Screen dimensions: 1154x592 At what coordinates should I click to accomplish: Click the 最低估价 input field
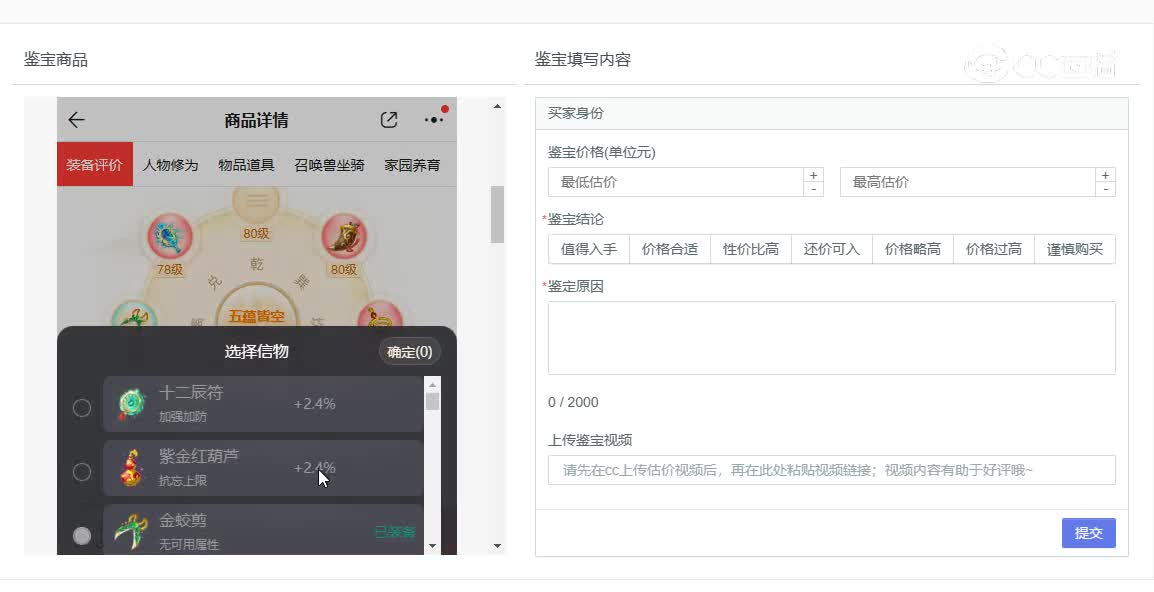676,182
